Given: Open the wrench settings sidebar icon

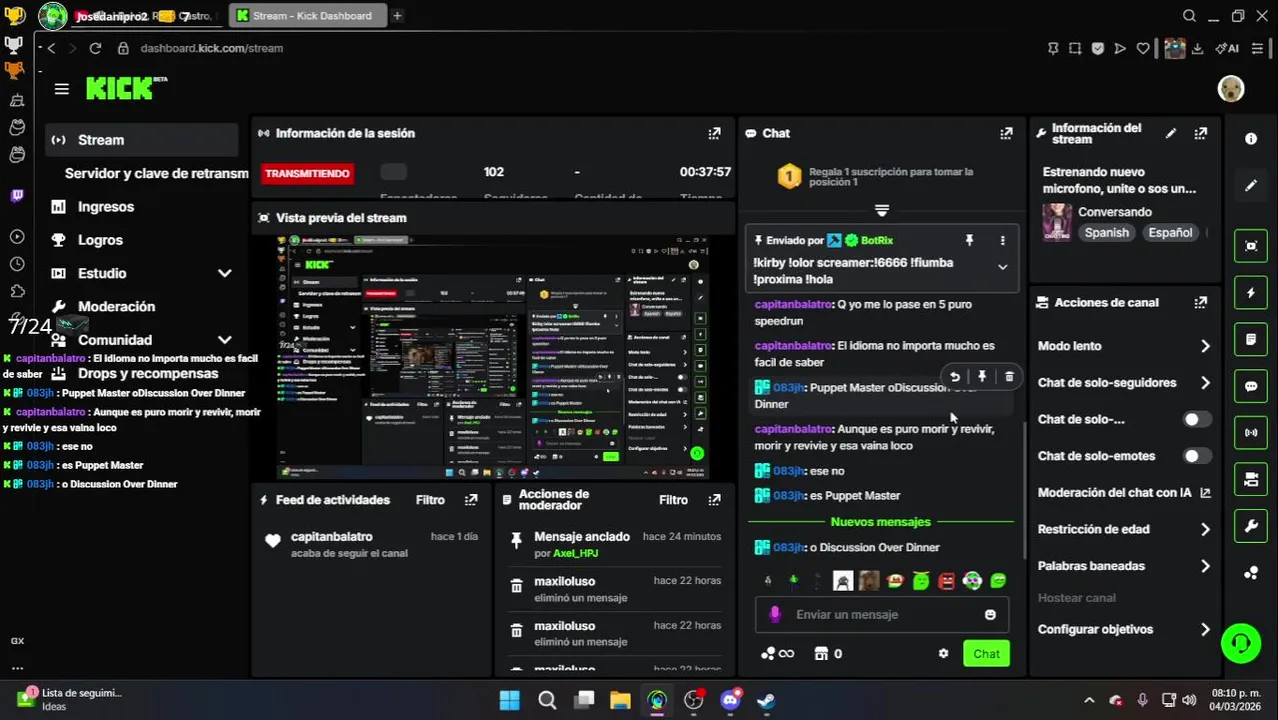Looking at the screenshot, I should (x=1251, y=526).
